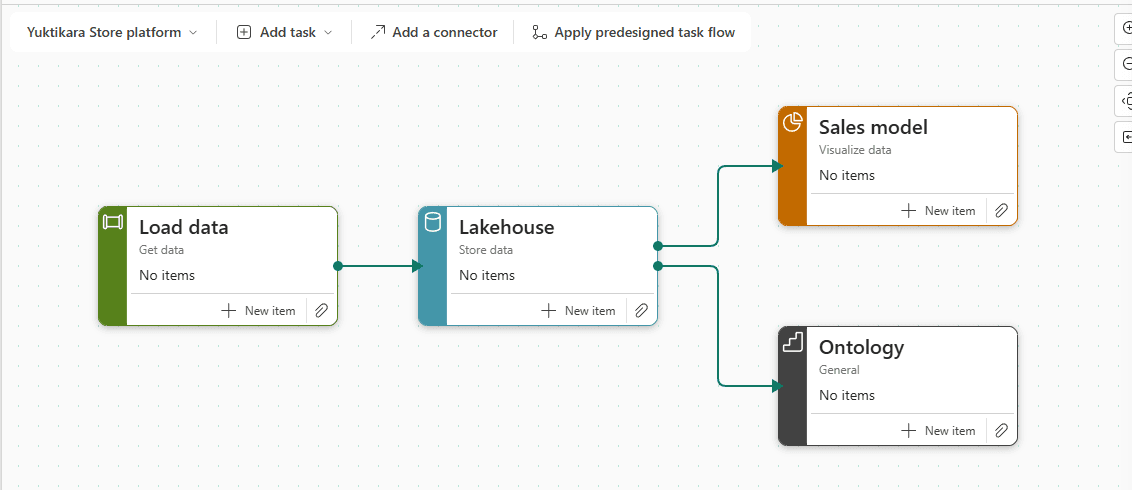Screen dimensions: 1132x490
Task: Click the Add task plus icon
Action: (244, 32)
